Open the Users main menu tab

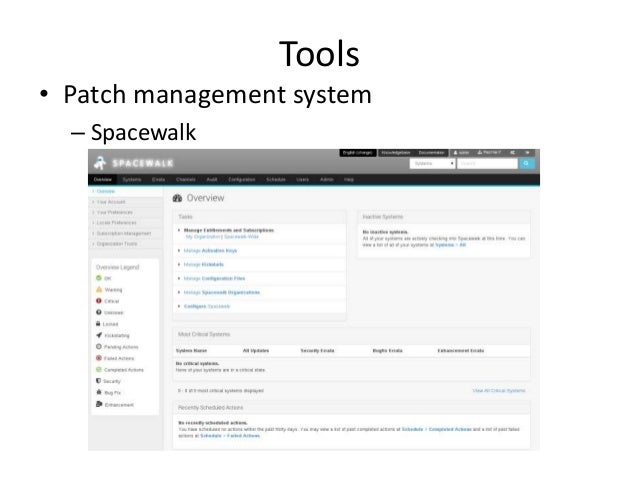point(302,179)
